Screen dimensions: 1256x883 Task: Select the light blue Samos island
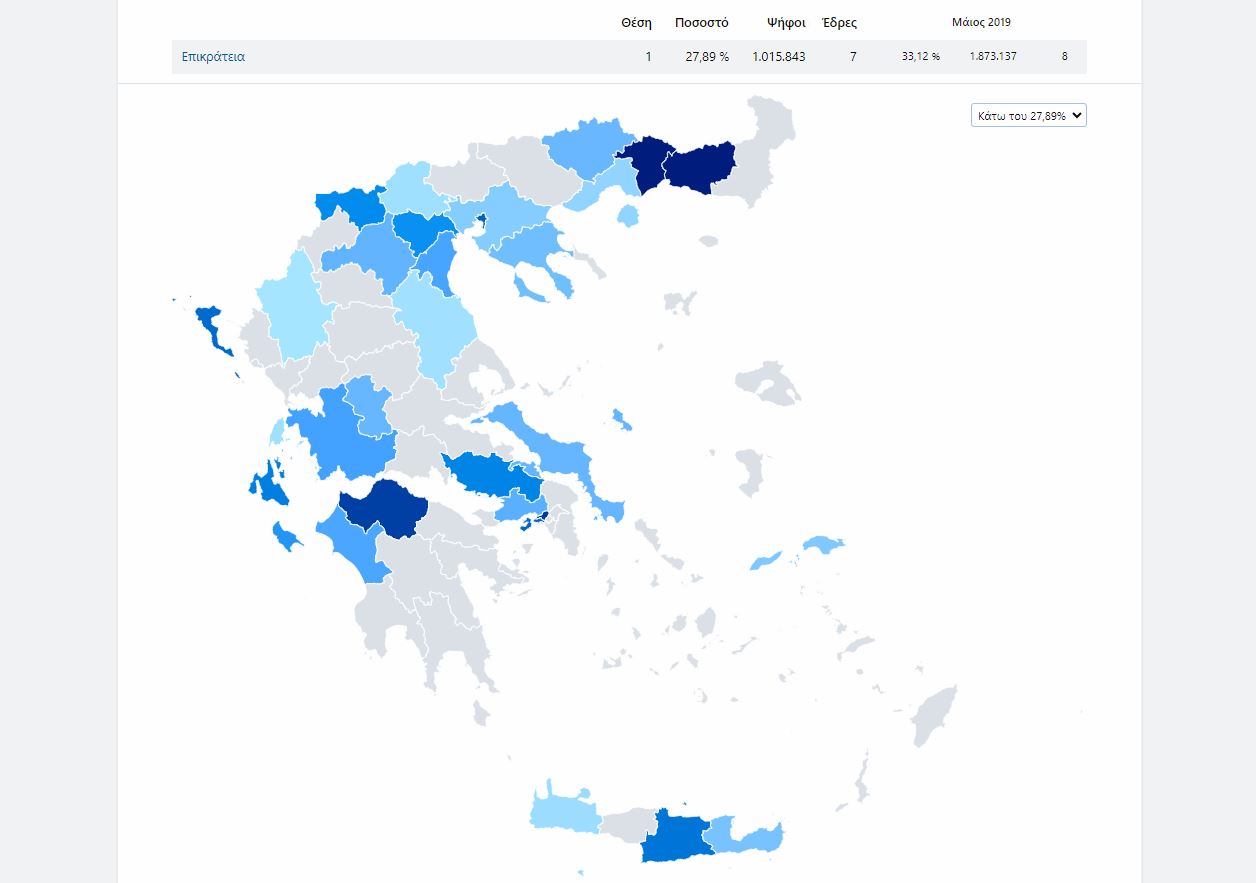823,545
